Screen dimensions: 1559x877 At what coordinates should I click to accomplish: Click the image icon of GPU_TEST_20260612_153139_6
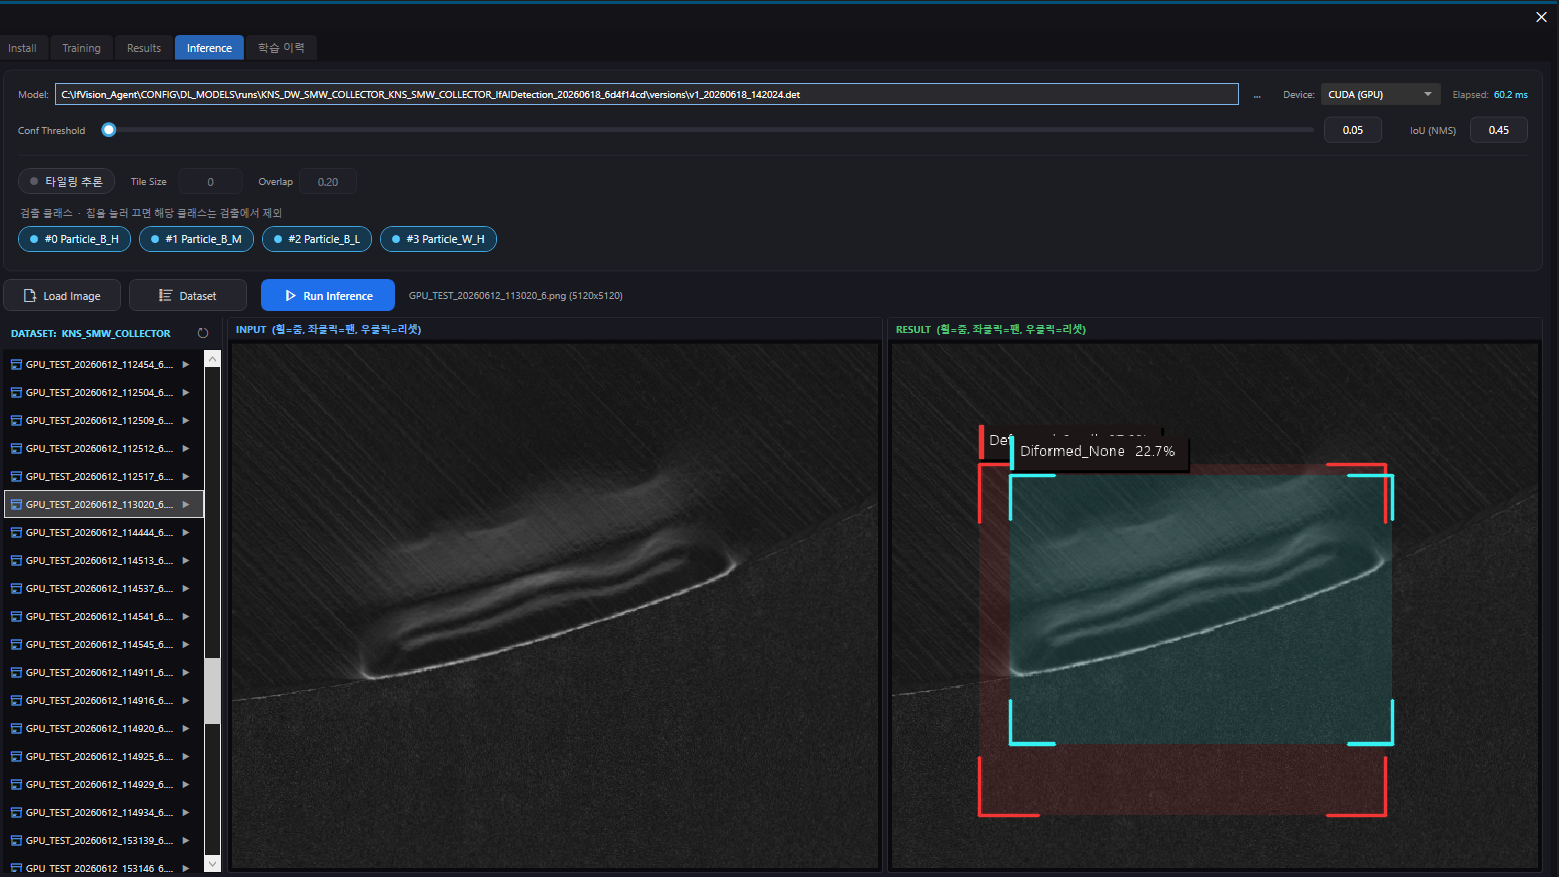[16, 841]
